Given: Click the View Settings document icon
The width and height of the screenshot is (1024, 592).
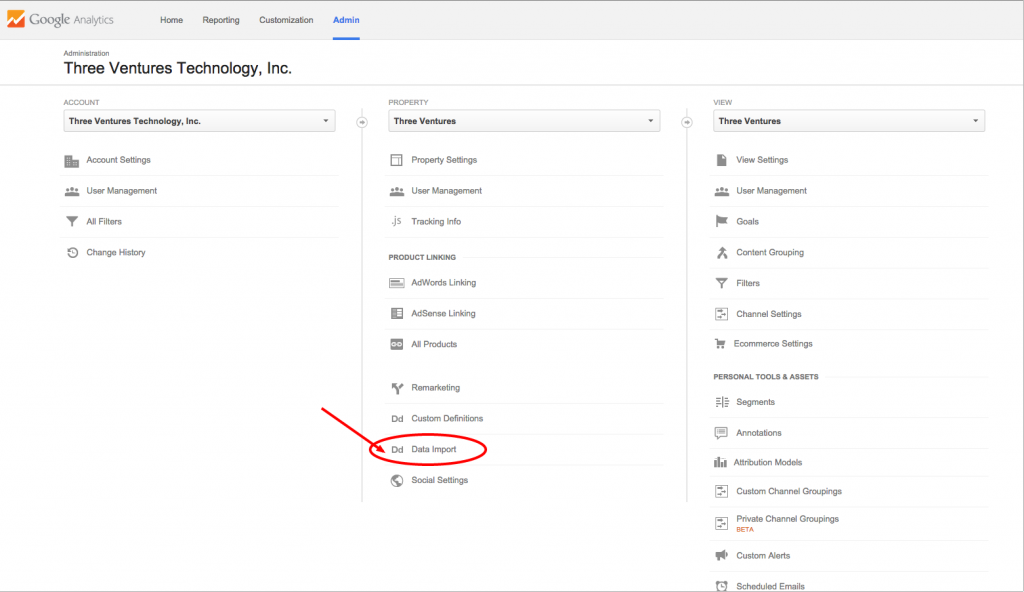Looking at the screenshot, I should point(722,160).
